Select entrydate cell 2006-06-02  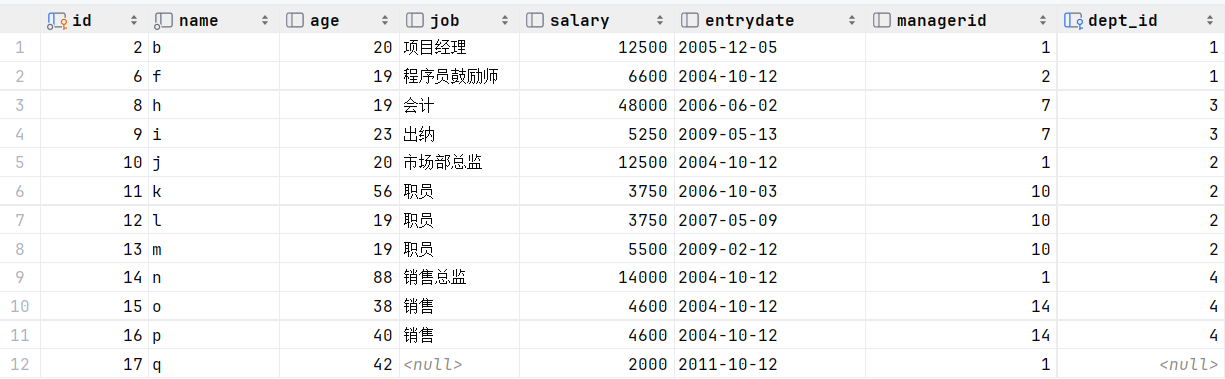pos(769,105)
